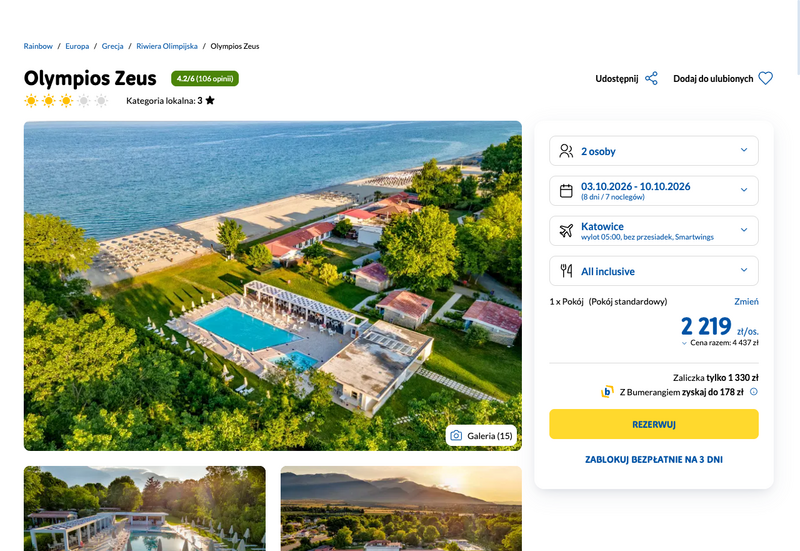Image resolution: width=800 pixels, height=551 pixels.
Task: Go to Grecja breadcrumb
Action: coord(112,46)
